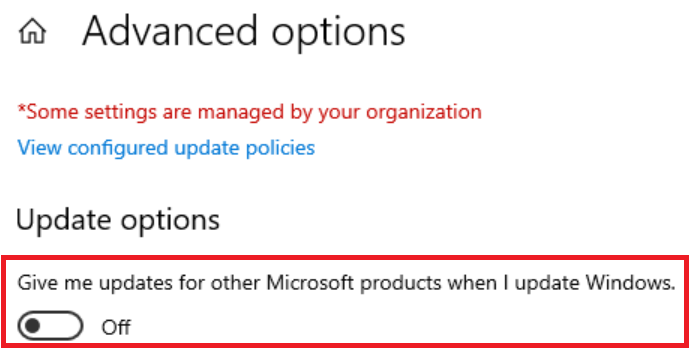Go to Settings home via house icon

coord(32,32)
